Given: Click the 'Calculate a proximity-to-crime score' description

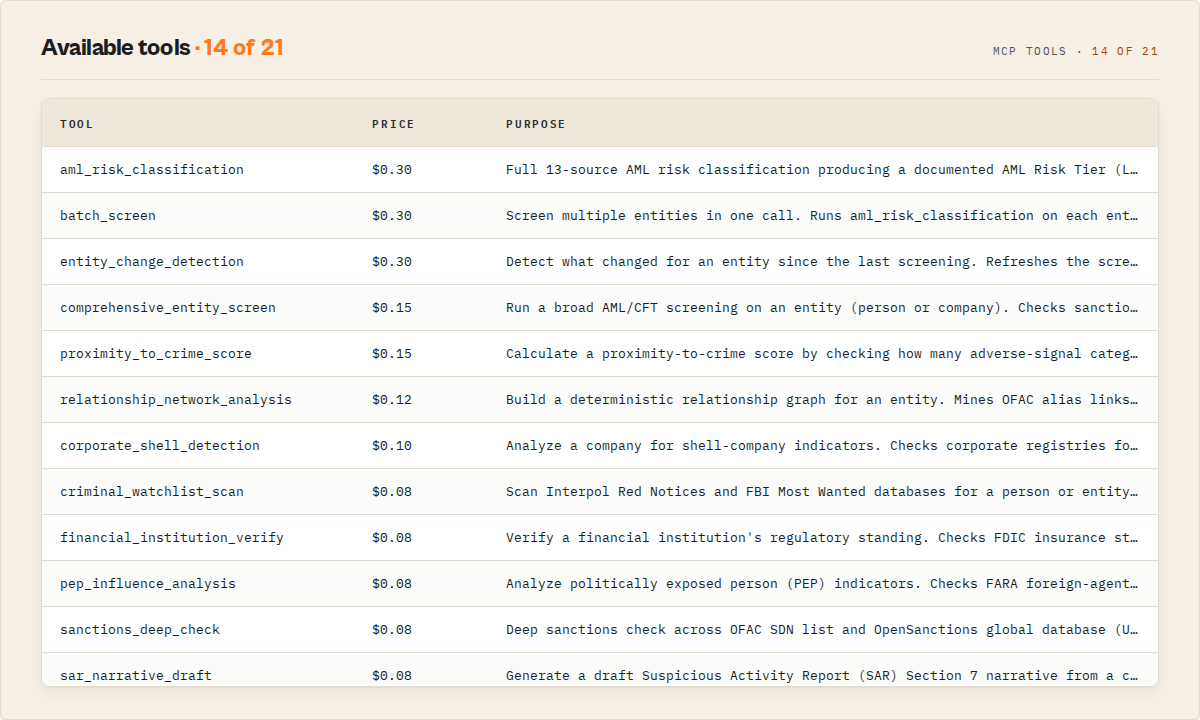Looking at the screenshot, I should click(822, 353).
